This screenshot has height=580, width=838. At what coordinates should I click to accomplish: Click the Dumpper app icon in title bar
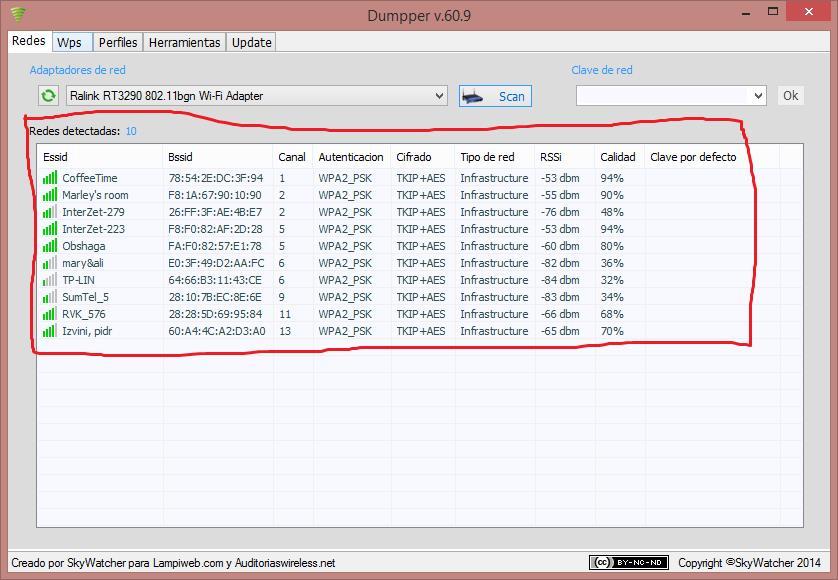pos(18,14)
